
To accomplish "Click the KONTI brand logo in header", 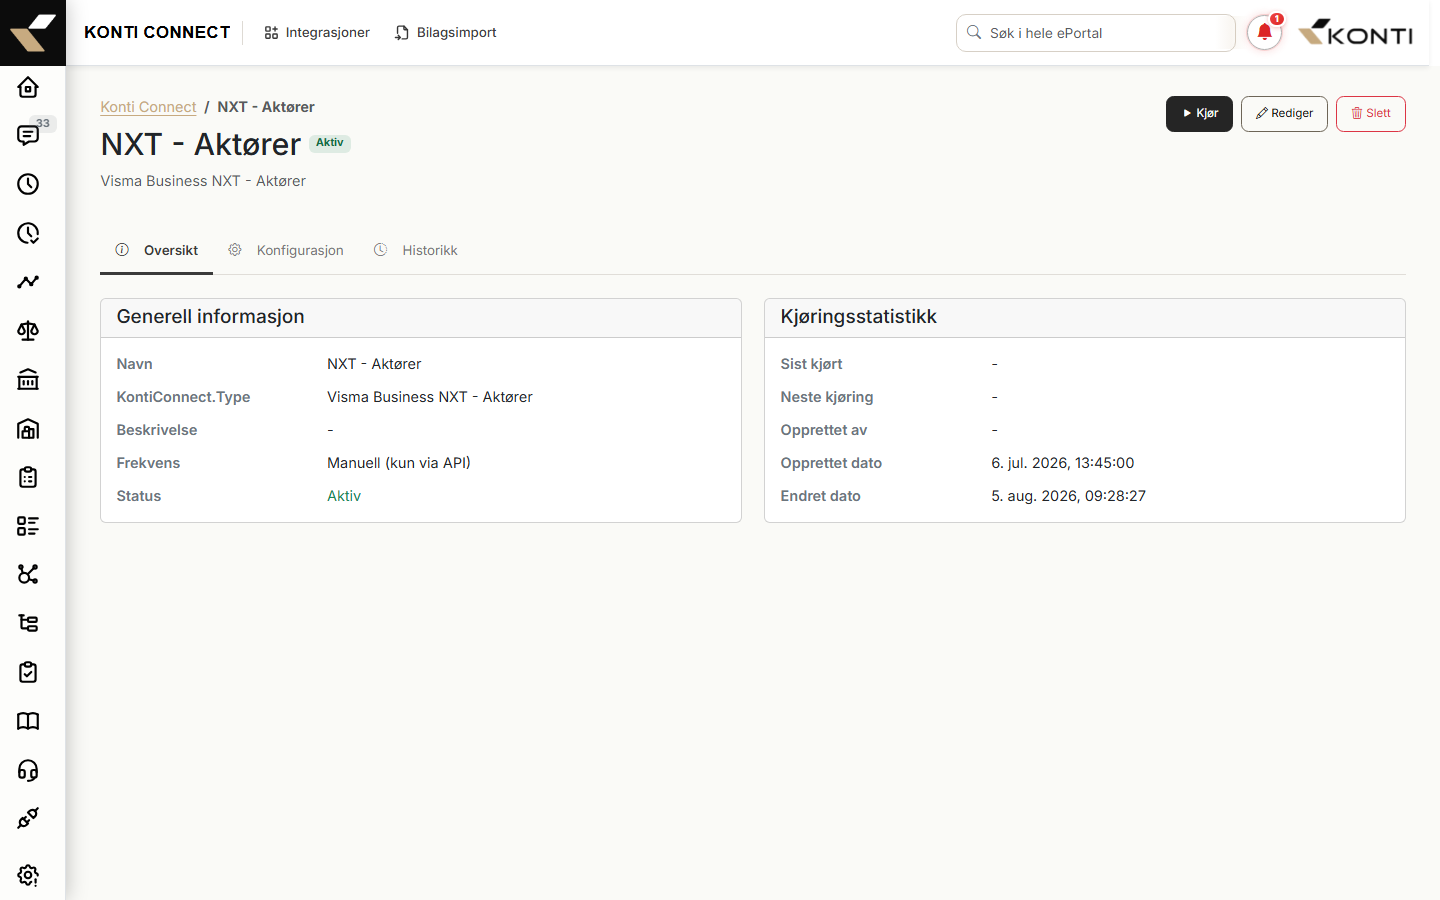I will 1355,33.
